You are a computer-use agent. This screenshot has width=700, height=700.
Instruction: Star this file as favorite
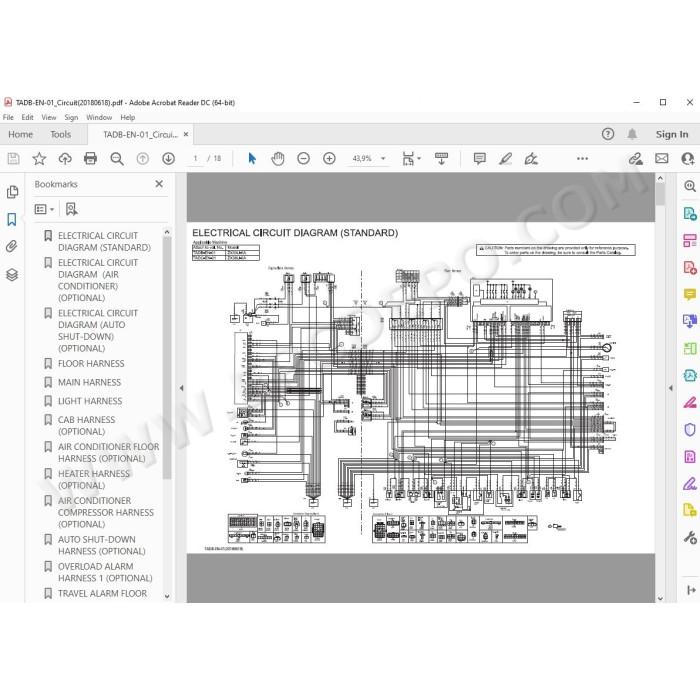(39, 158)
